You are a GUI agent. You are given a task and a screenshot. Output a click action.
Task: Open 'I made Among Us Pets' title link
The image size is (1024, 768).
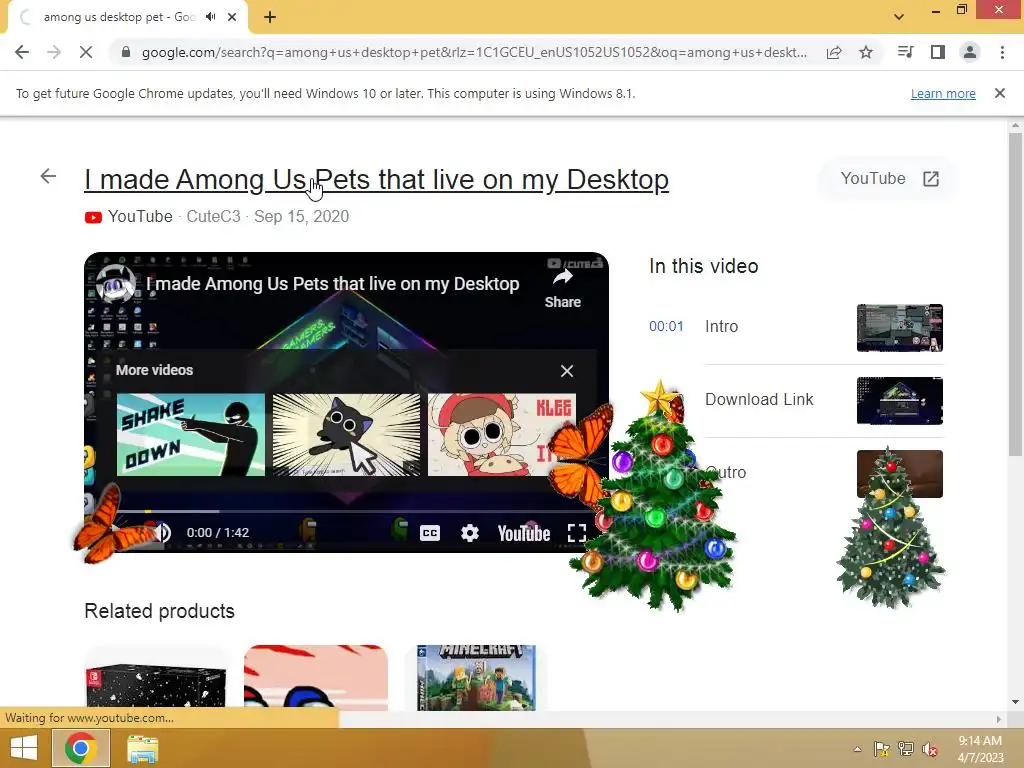pos(376,180)
